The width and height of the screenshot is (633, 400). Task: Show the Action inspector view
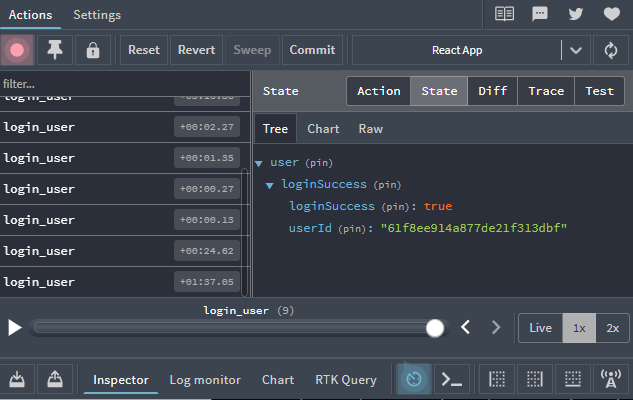(378, 91)
